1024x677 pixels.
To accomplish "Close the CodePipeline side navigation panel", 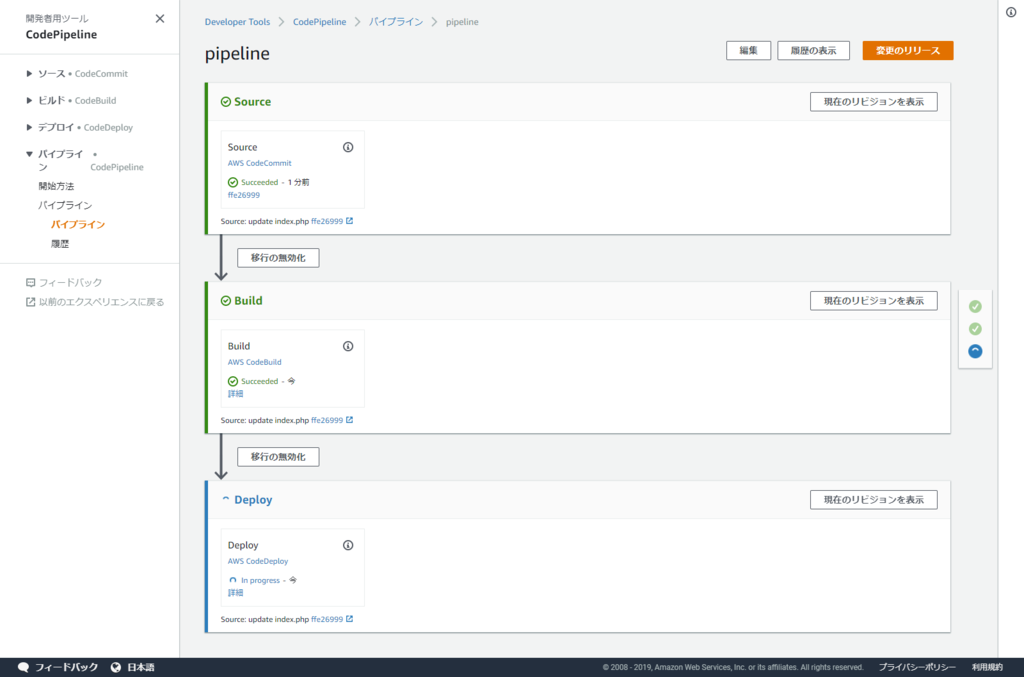I will [x=160, y=19].
